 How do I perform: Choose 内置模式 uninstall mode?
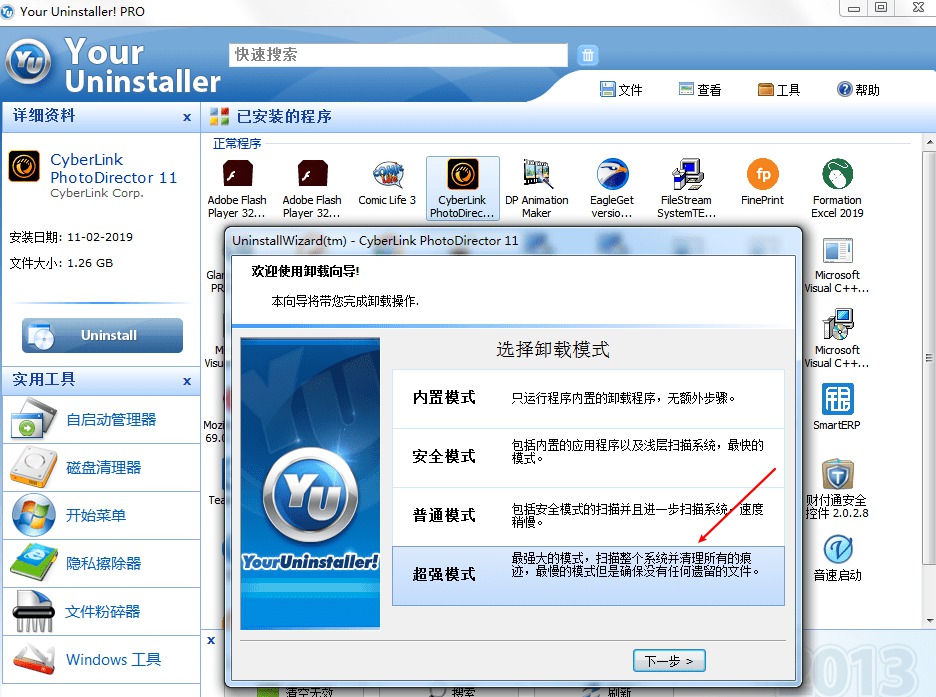(x=587, y=398)
